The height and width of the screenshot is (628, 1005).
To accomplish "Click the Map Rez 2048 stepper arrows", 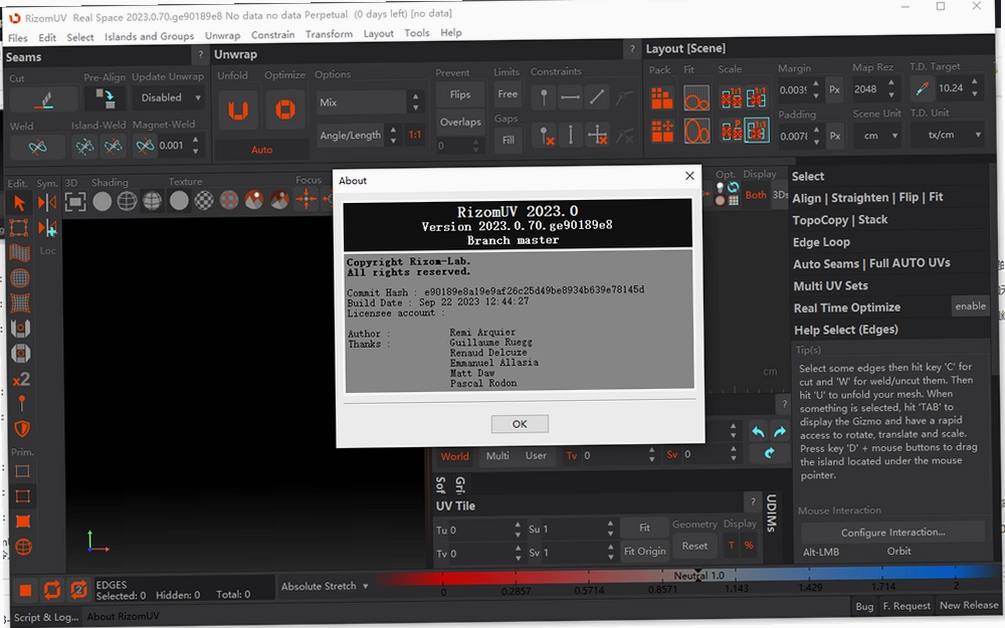I will point(891,89).
